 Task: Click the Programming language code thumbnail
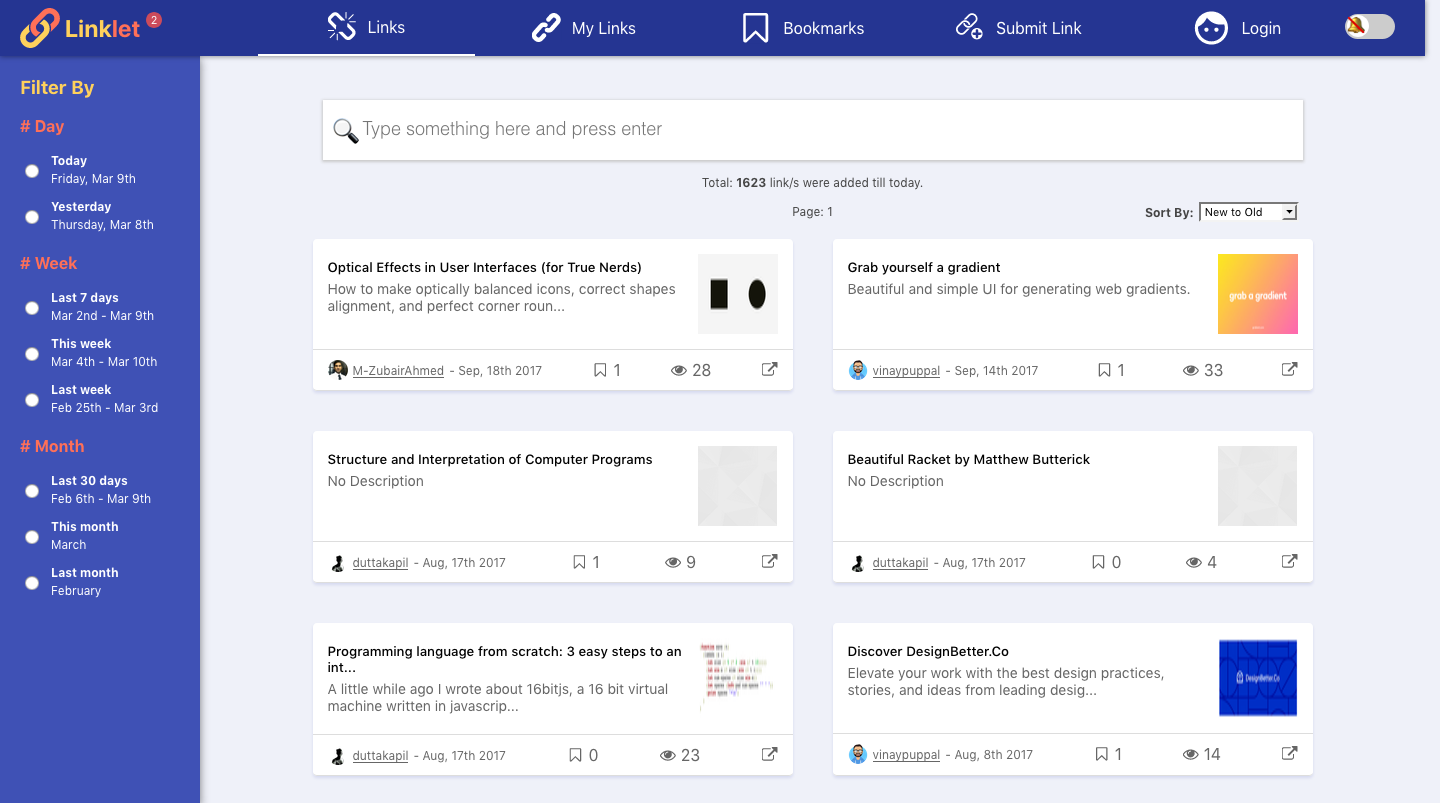point(738,678)
